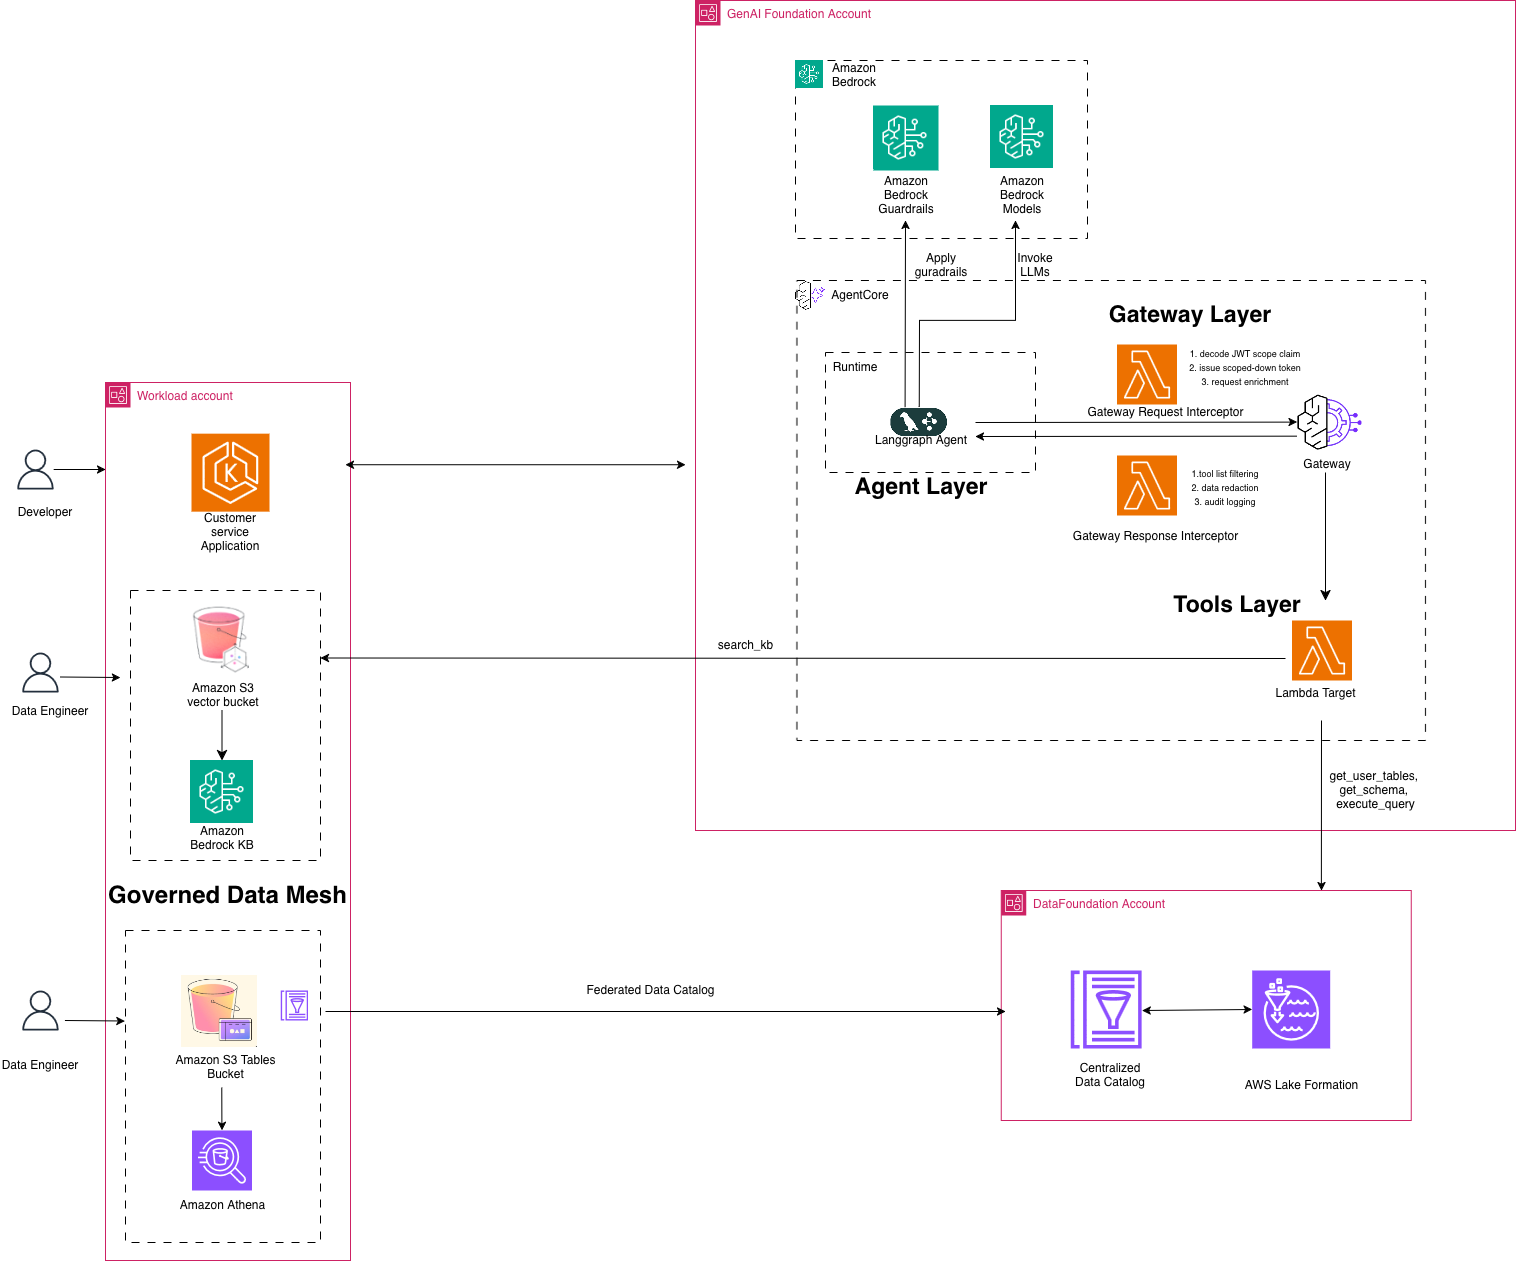Click the Data Engineer icon beside Tables Bucket

point(41,1011)
